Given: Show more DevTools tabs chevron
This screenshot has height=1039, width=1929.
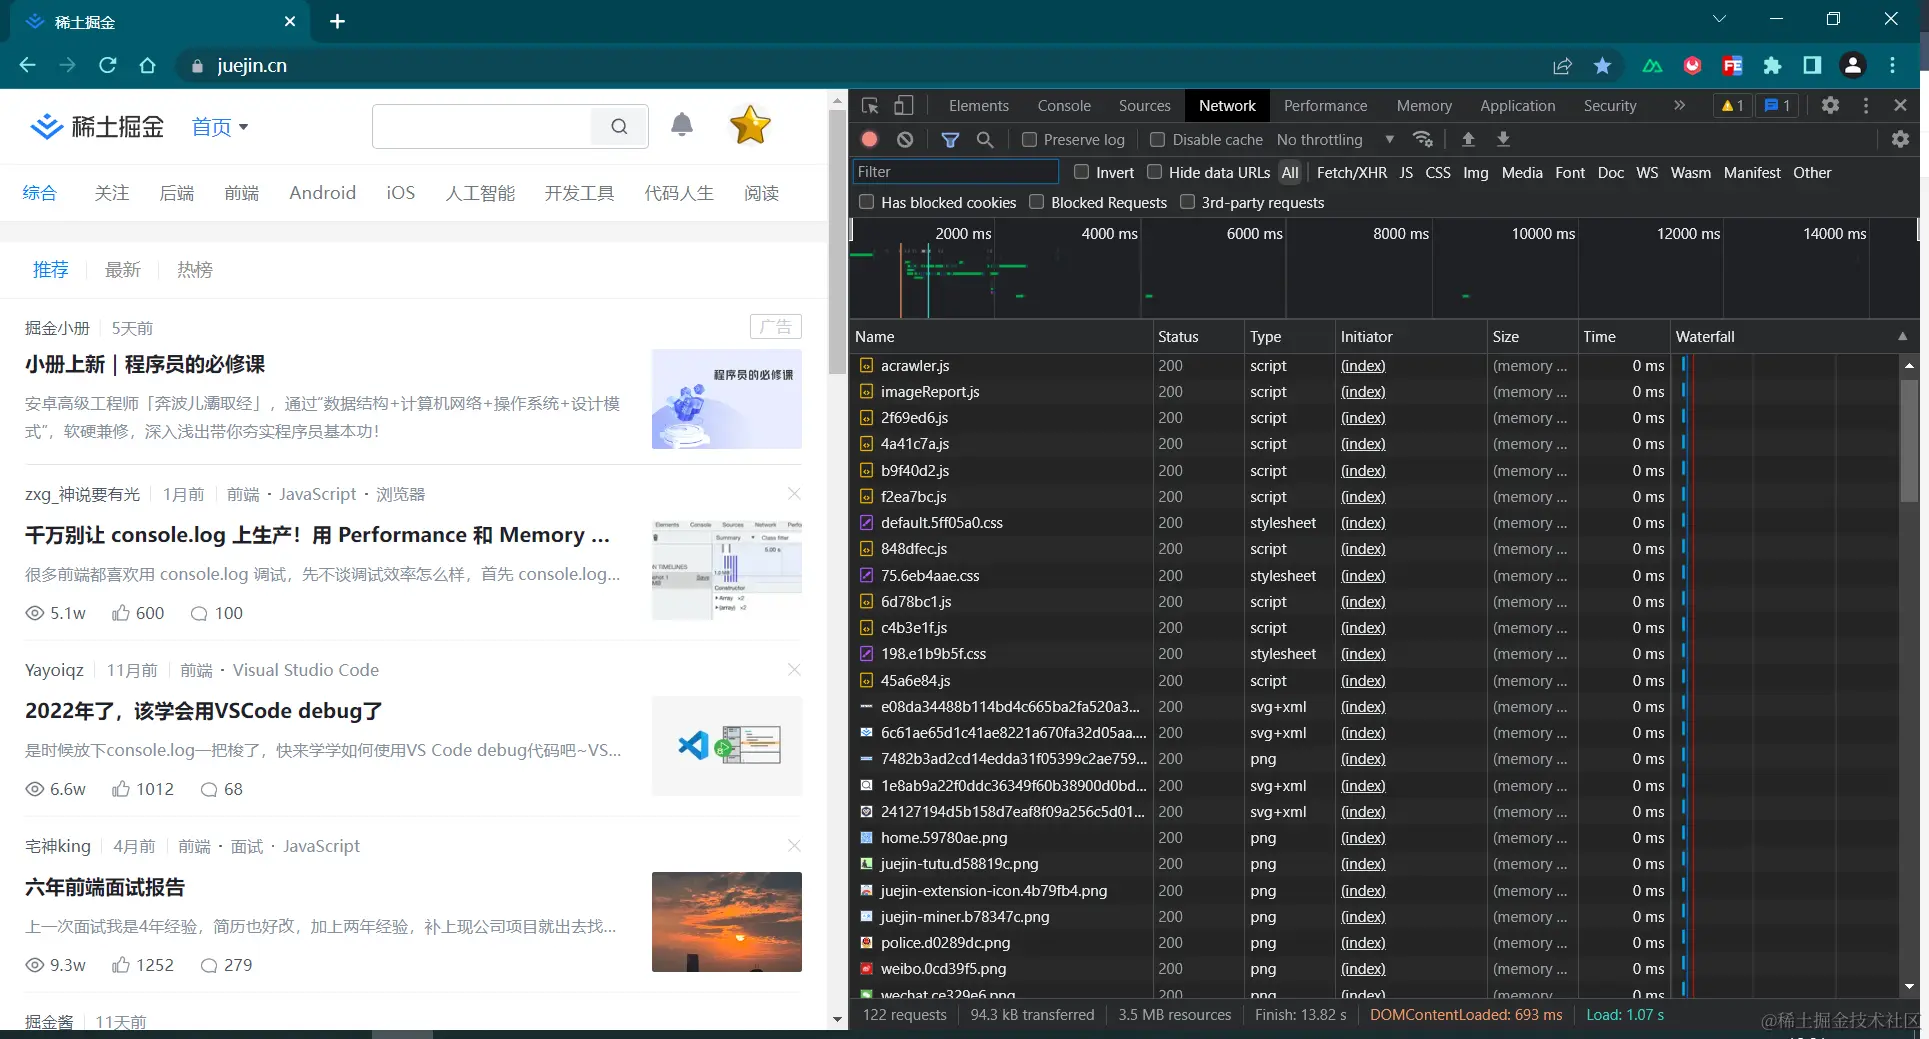Looking at the screenshot, I should click(x=1679, y=105).
